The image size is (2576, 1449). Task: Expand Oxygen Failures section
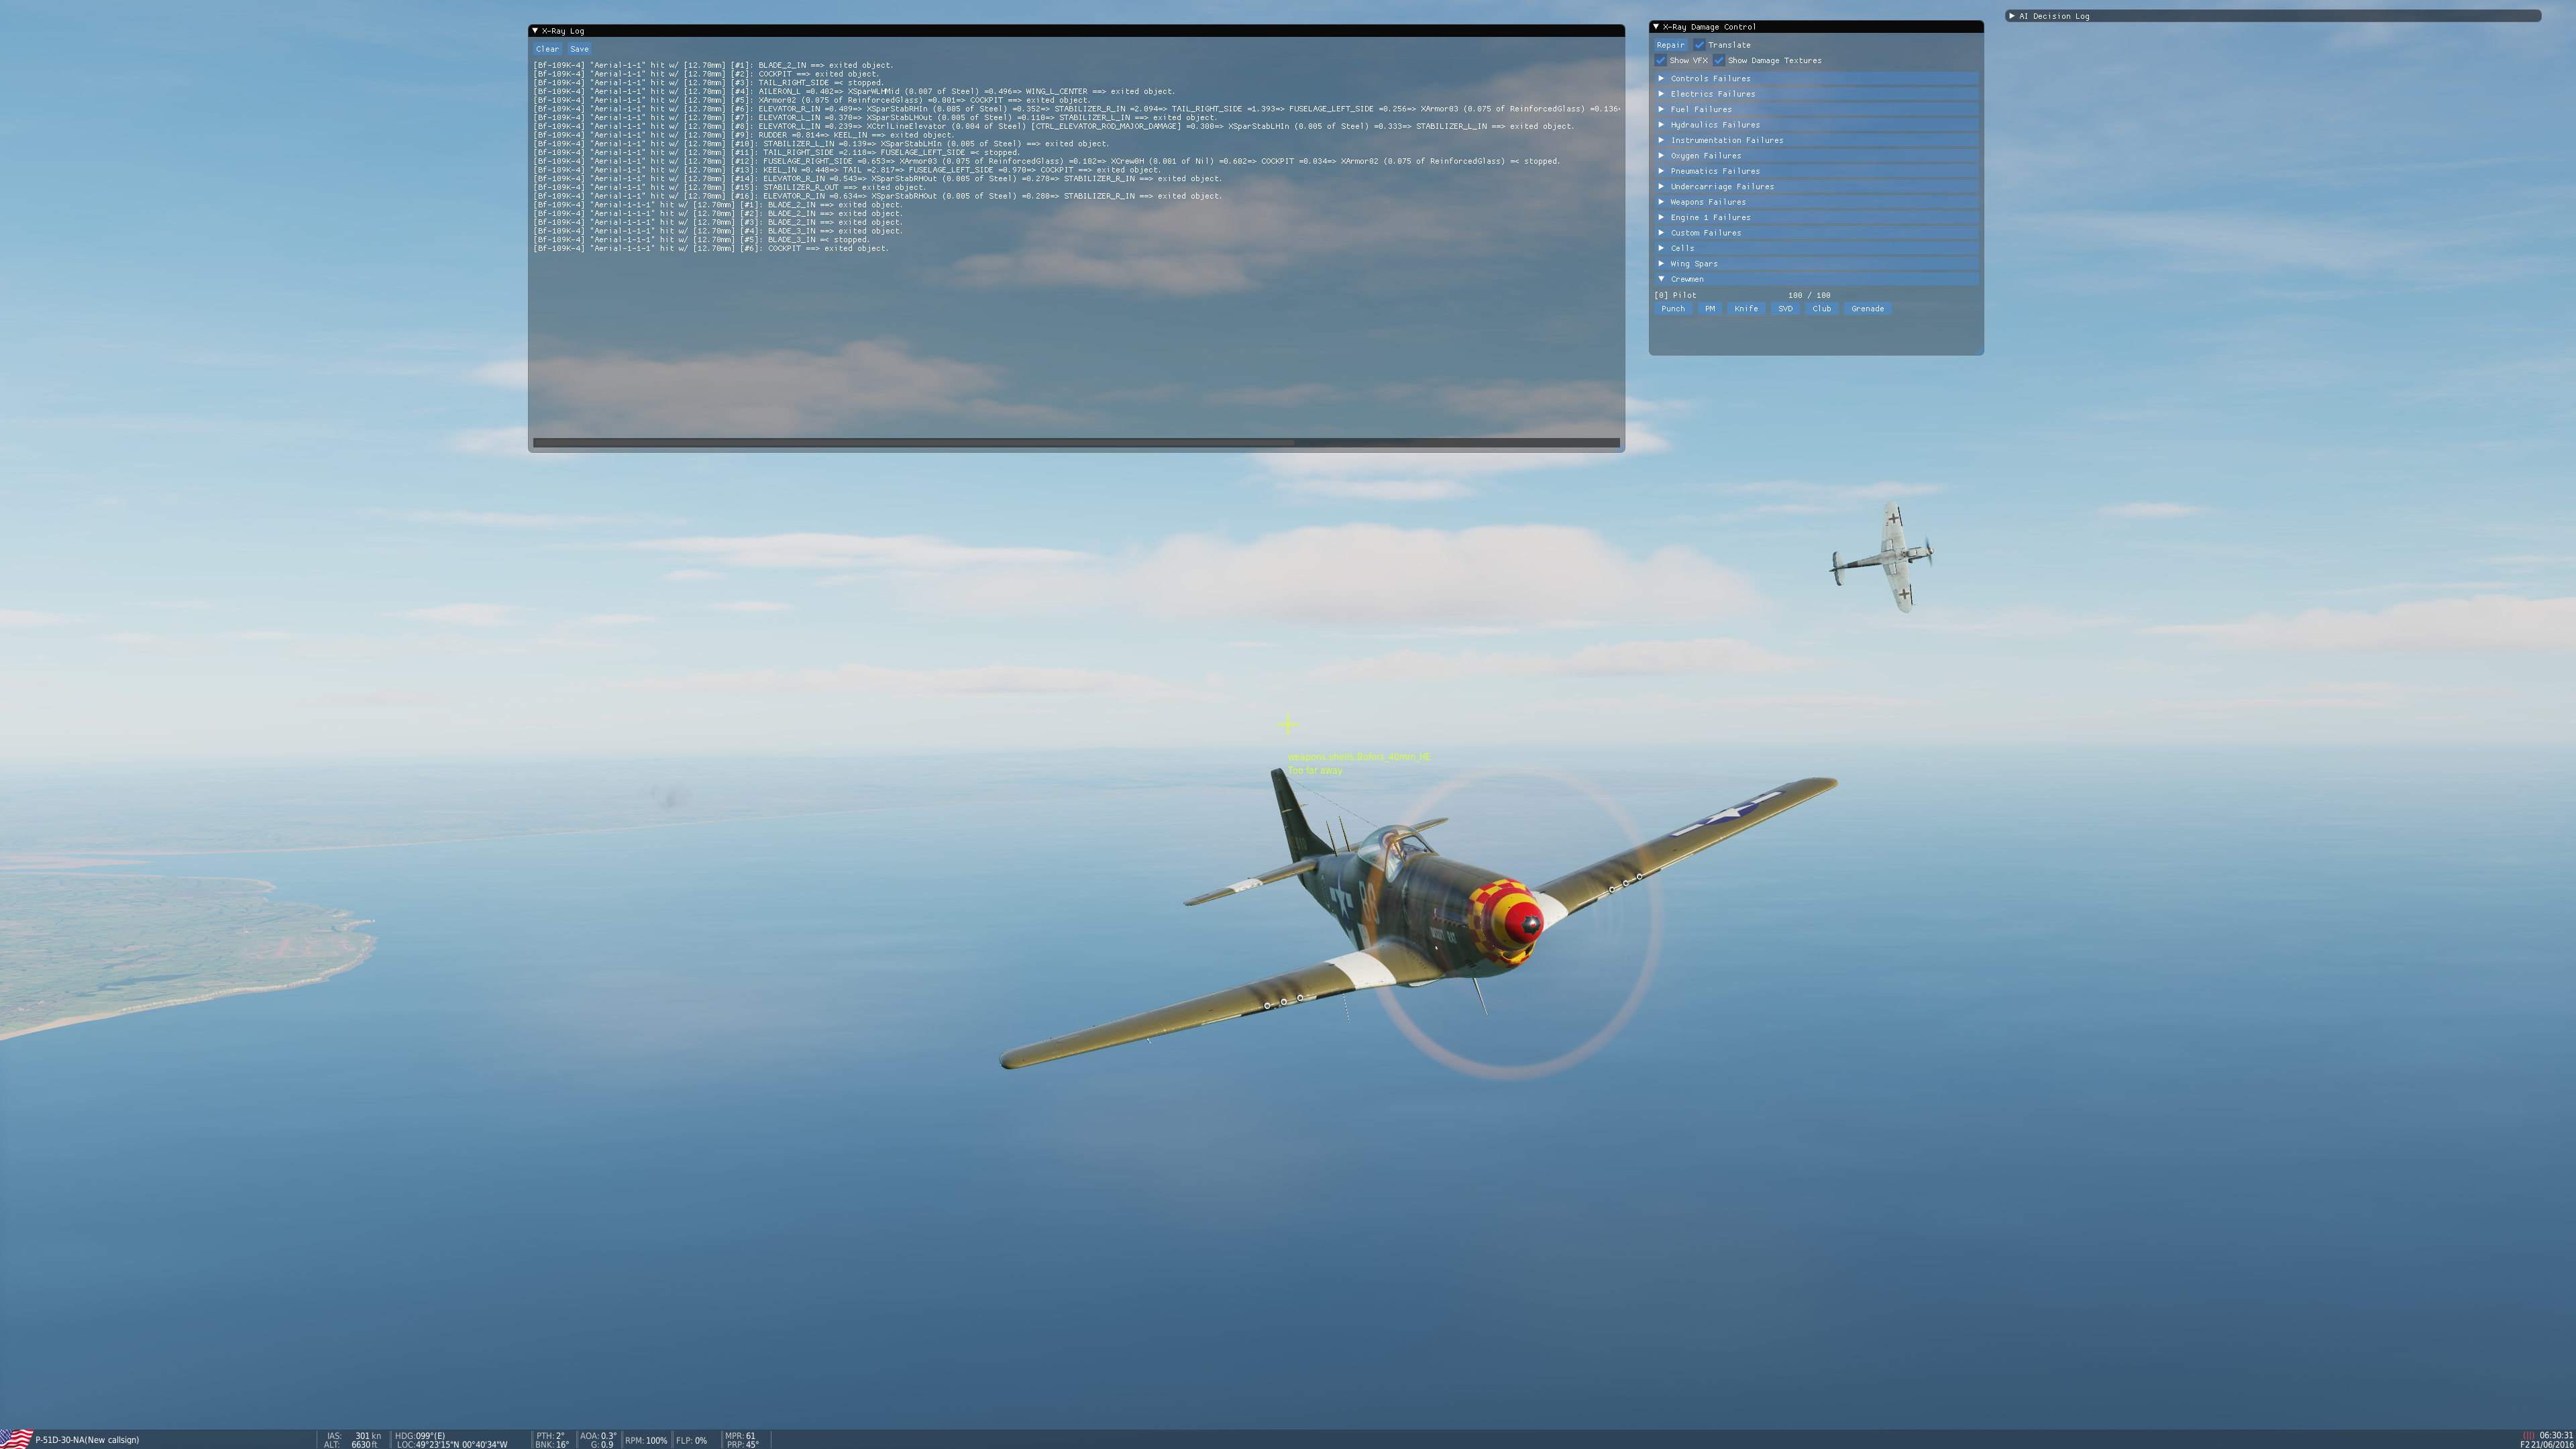pyautogui.click(x=1816, y=156)
